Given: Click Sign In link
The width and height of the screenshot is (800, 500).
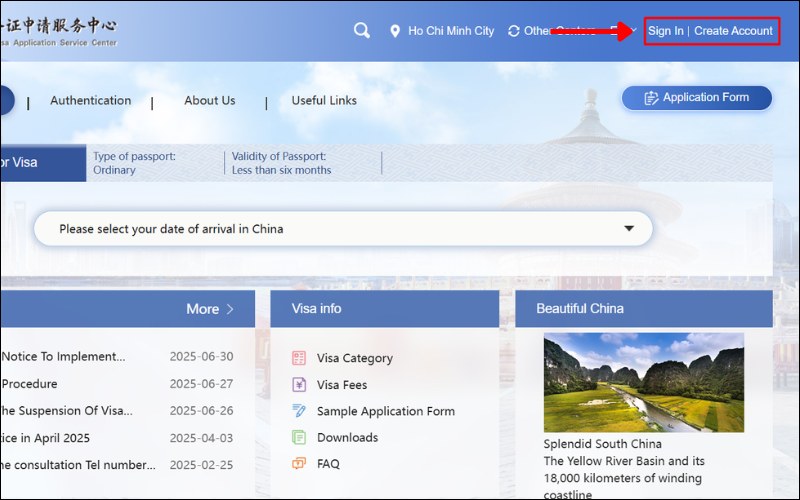Looking at the screenshot, I should pos(665,31).
